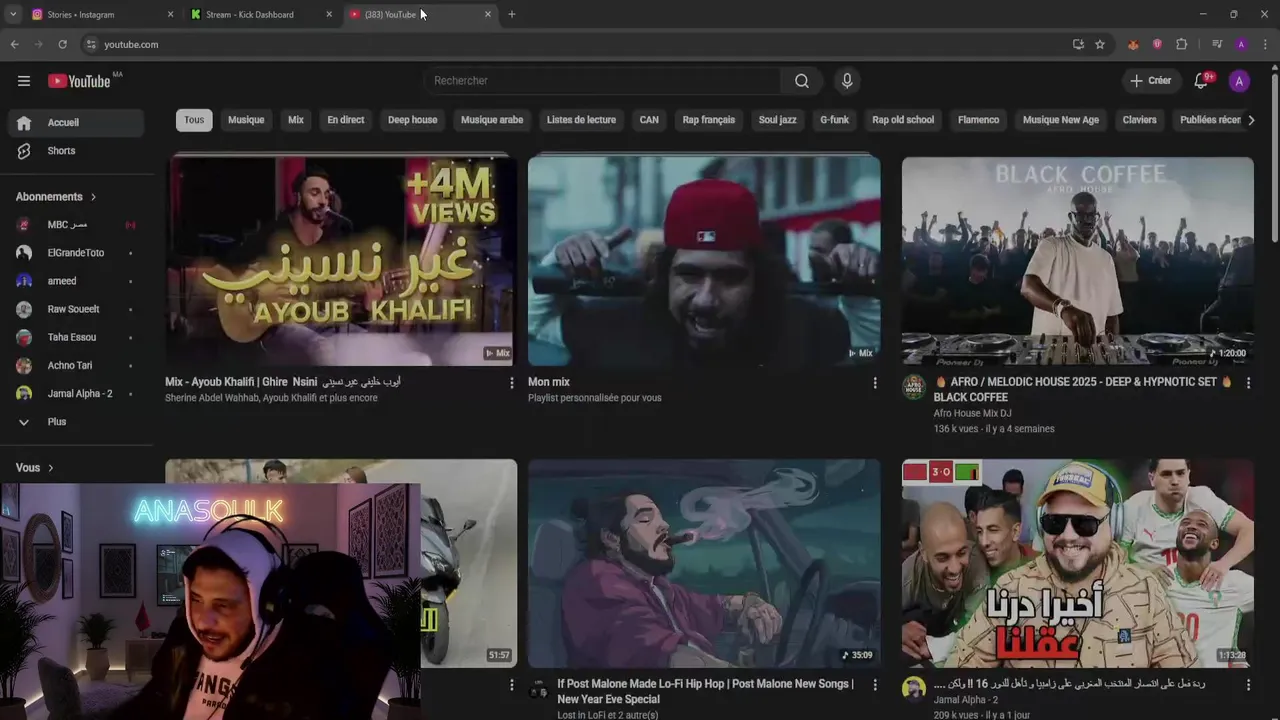
Task: Select the CAN filter chip
Action: click(649, 120)
